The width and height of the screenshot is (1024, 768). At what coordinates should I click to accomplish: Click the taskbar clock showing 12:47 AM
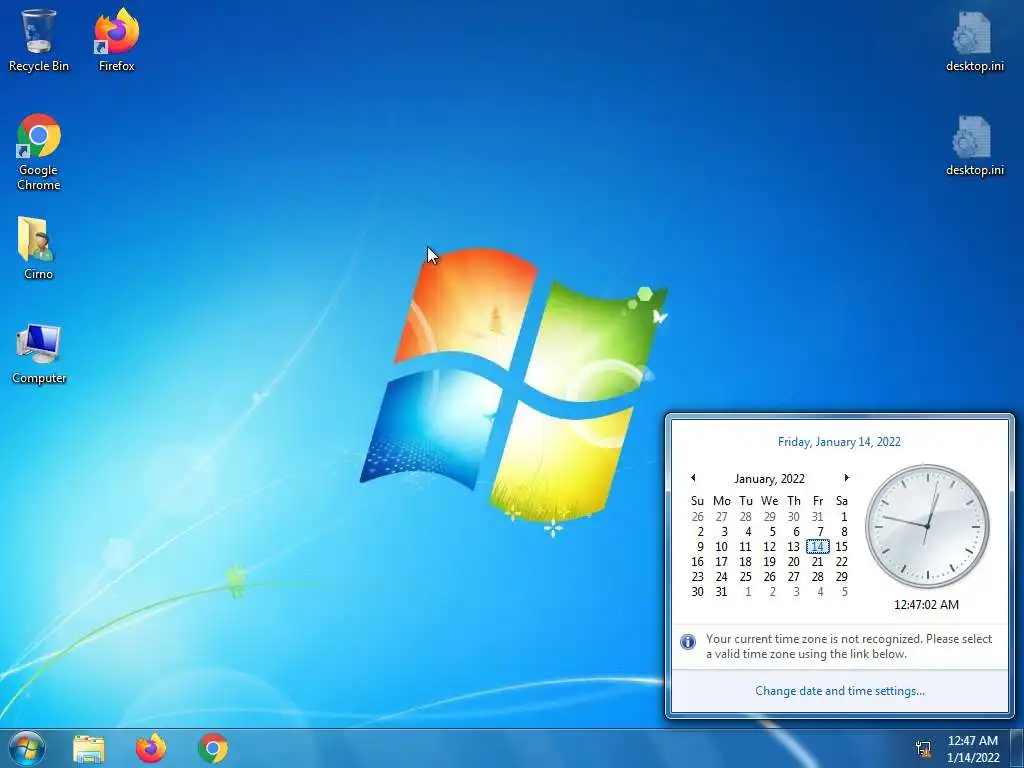pos(973,748)
